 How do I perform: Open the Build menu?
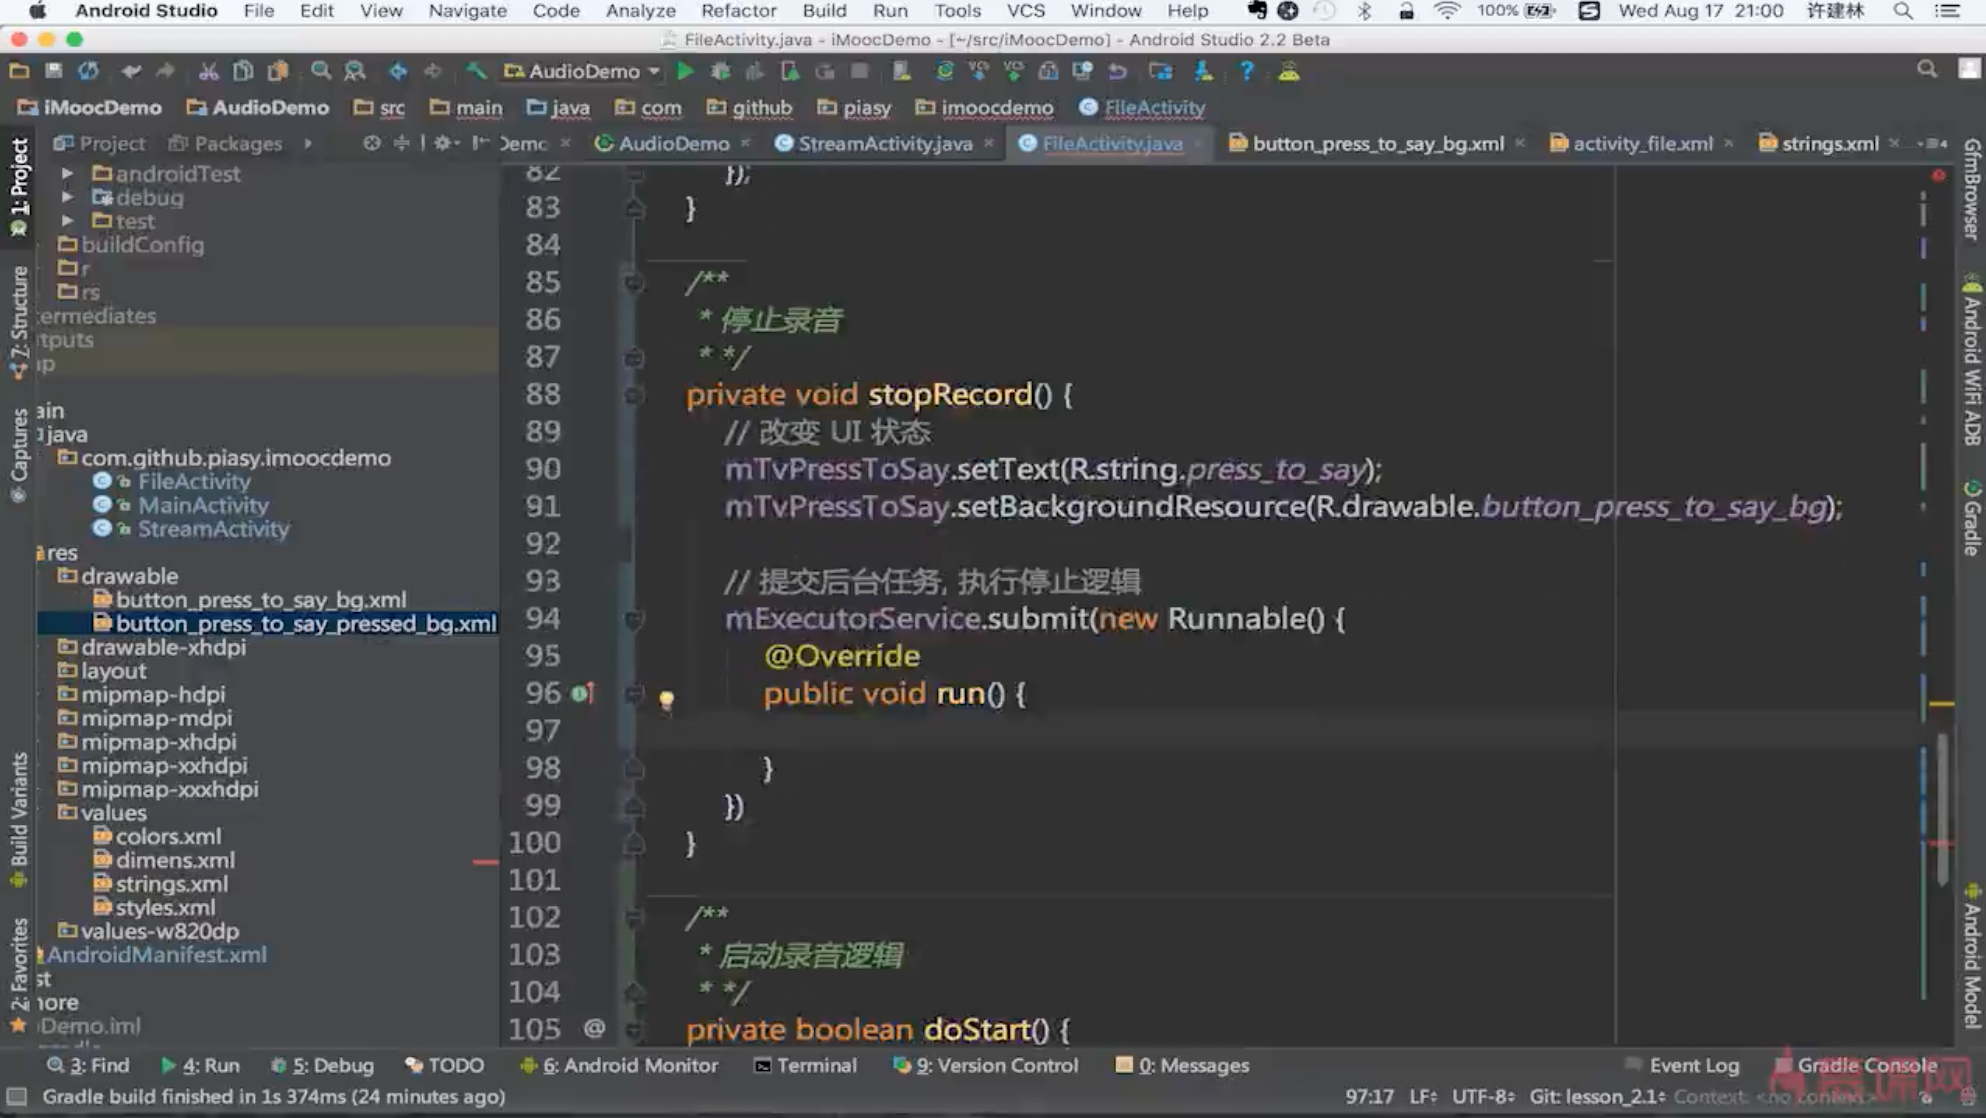tap(824, 11)
